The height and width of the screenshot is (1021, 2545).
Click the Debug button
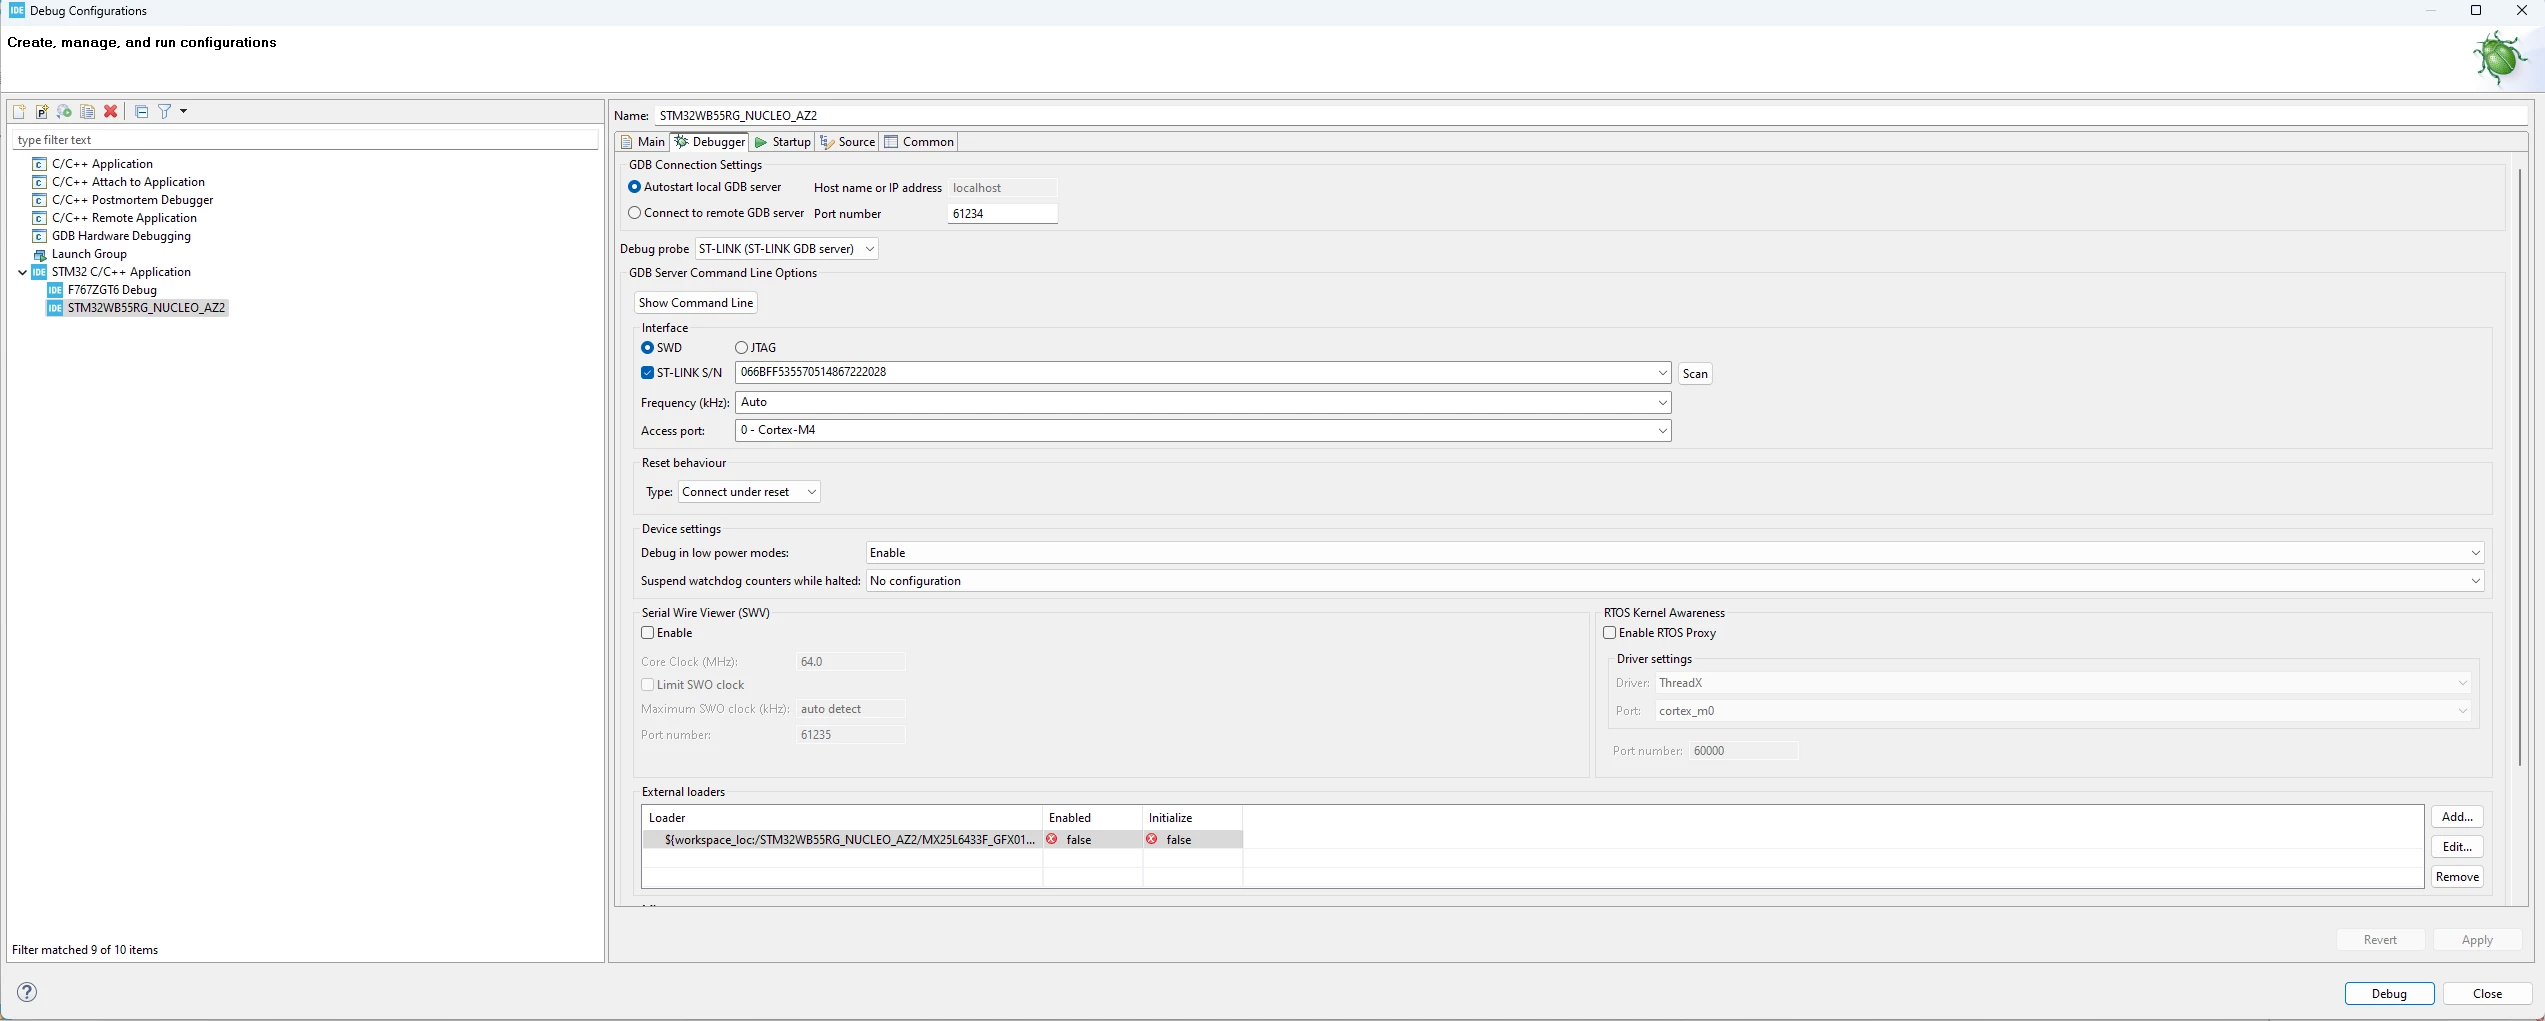(2389, 994)
